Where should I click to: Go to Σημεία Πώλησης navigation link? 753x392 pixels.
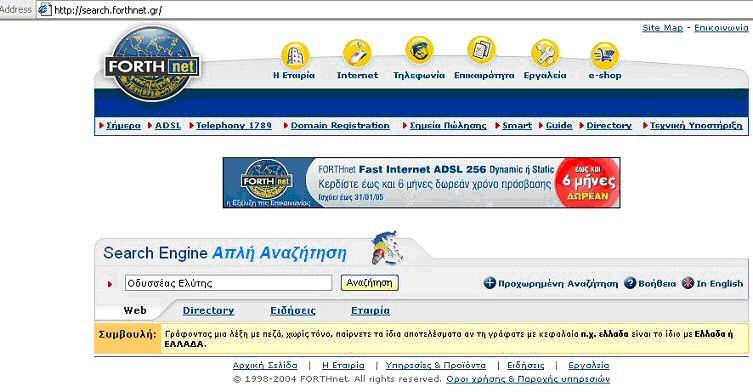(448, 125)
